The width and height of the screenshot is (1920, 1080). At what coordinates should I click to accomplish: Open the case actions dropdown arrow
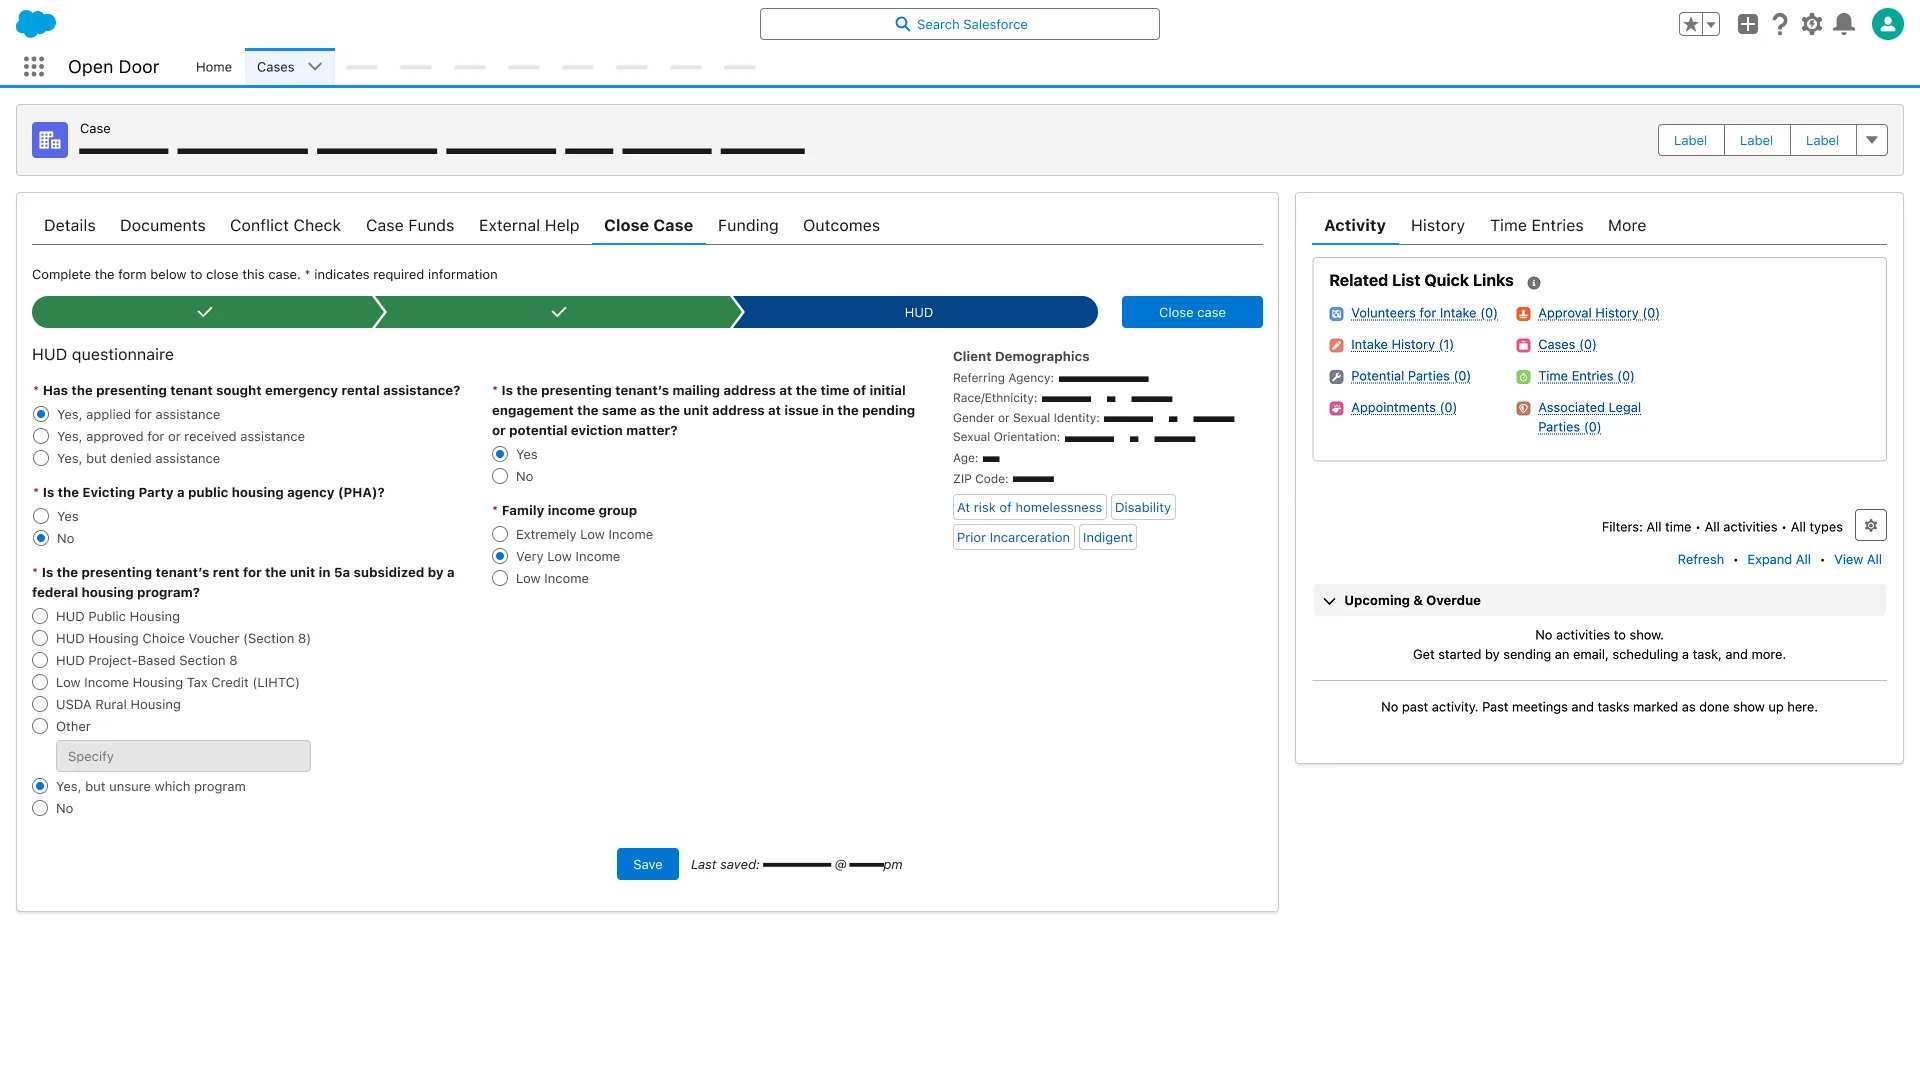pos(1872,140)
